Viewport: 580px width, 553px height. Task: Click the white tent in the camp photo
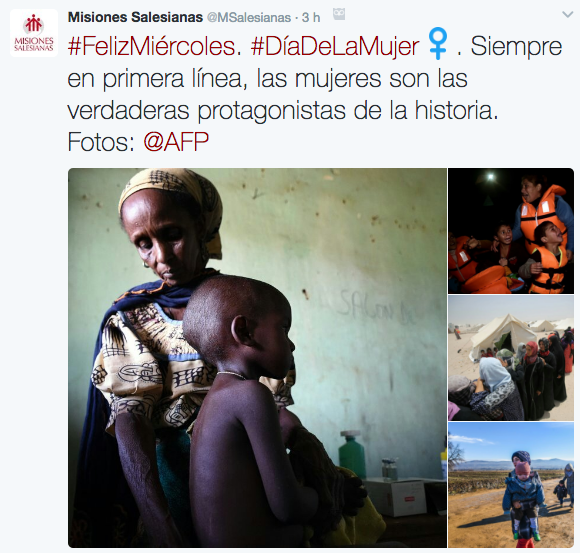(x=502, y=333)
